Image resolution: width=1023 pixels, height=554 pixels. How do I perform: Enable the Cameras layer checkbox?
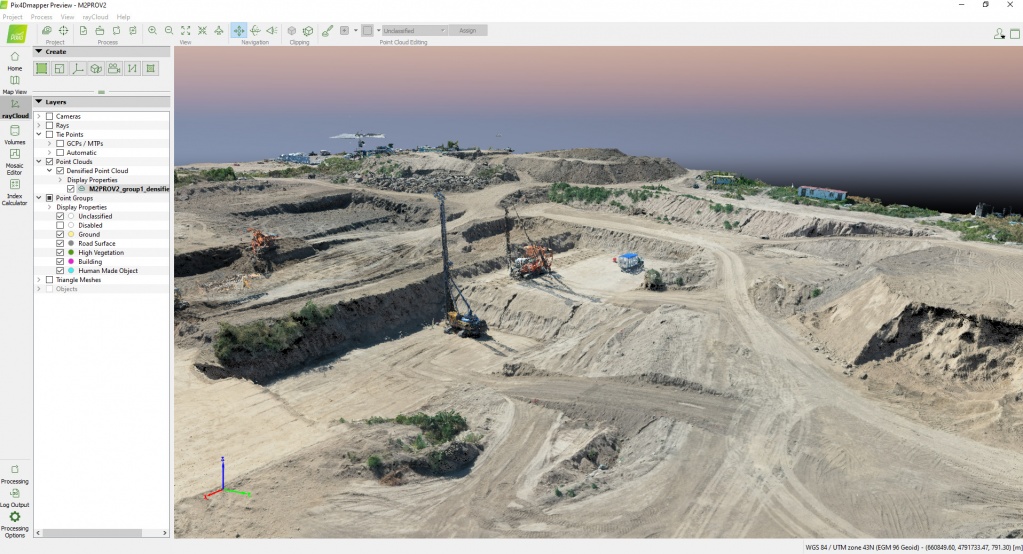tap(49, 116)
